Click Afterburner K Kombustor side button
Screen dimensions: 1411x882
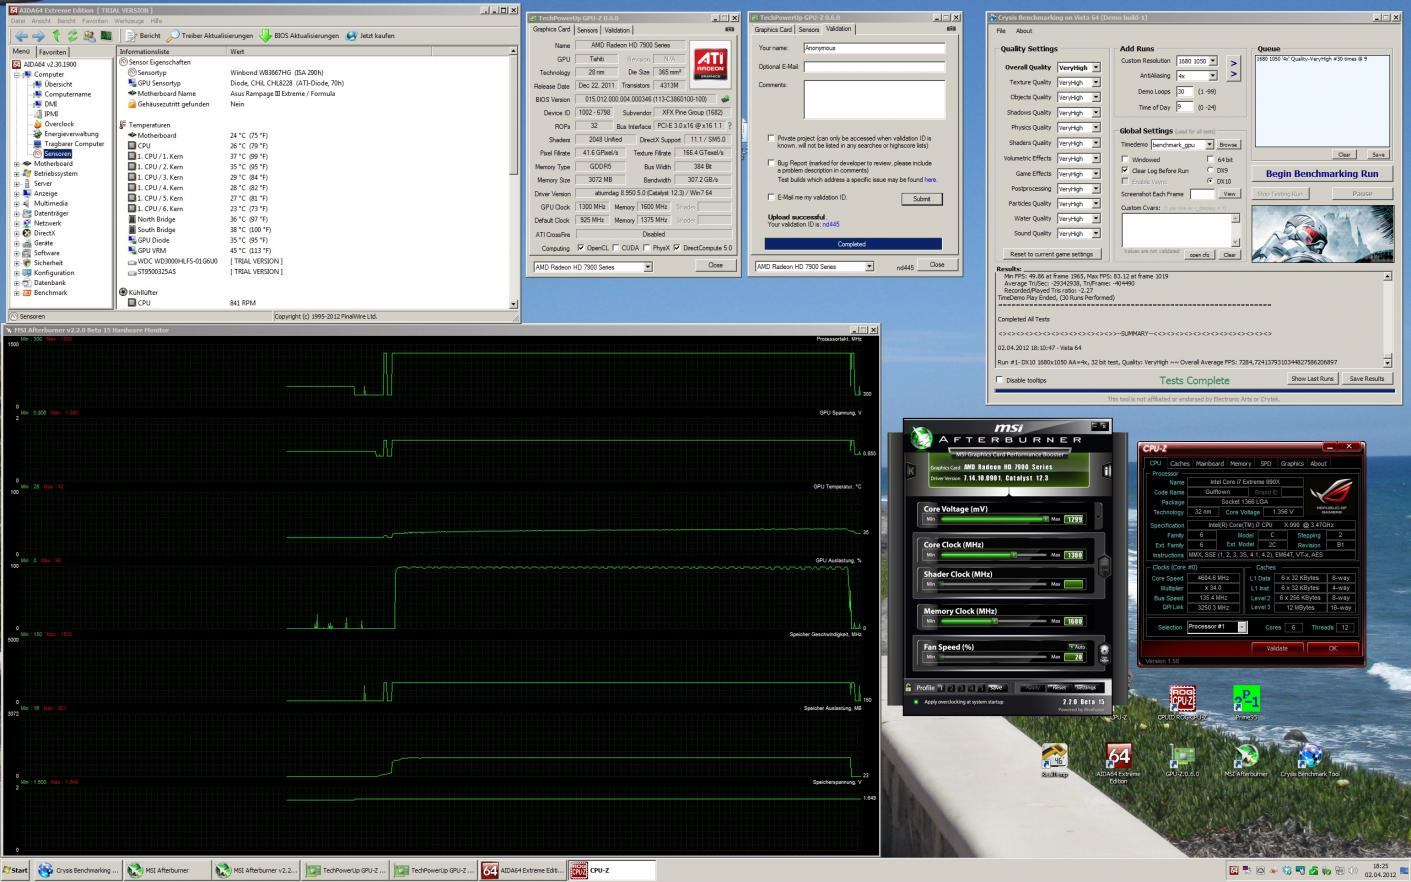910,470
